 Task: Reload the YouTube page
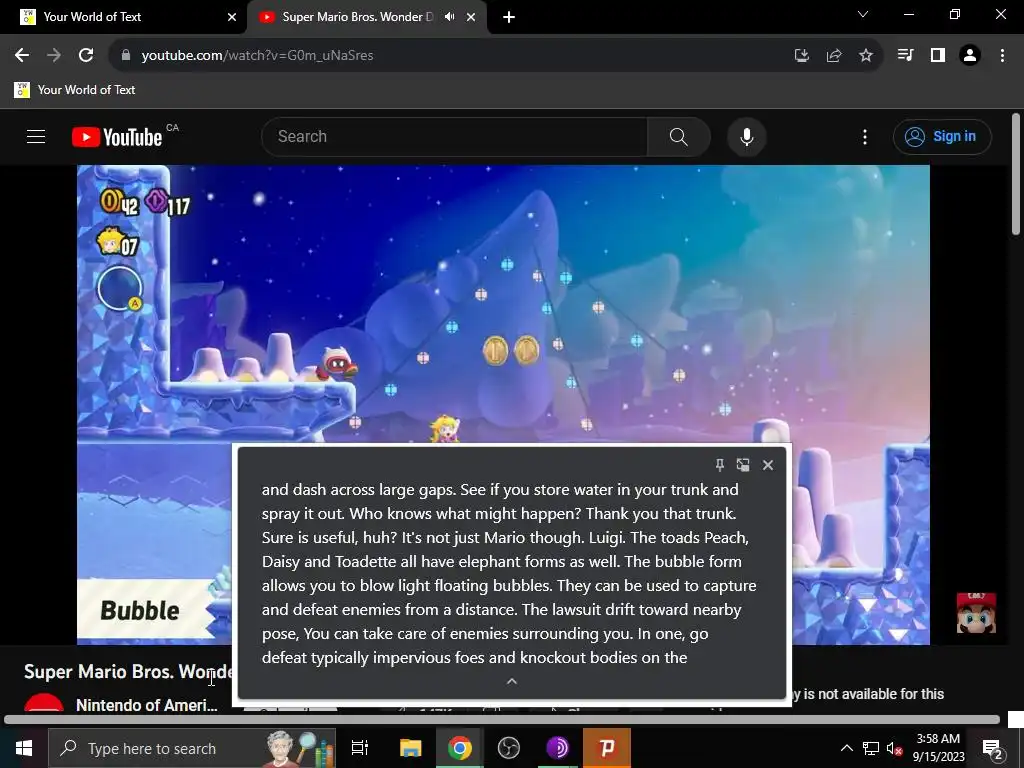[x=86, y=56]
